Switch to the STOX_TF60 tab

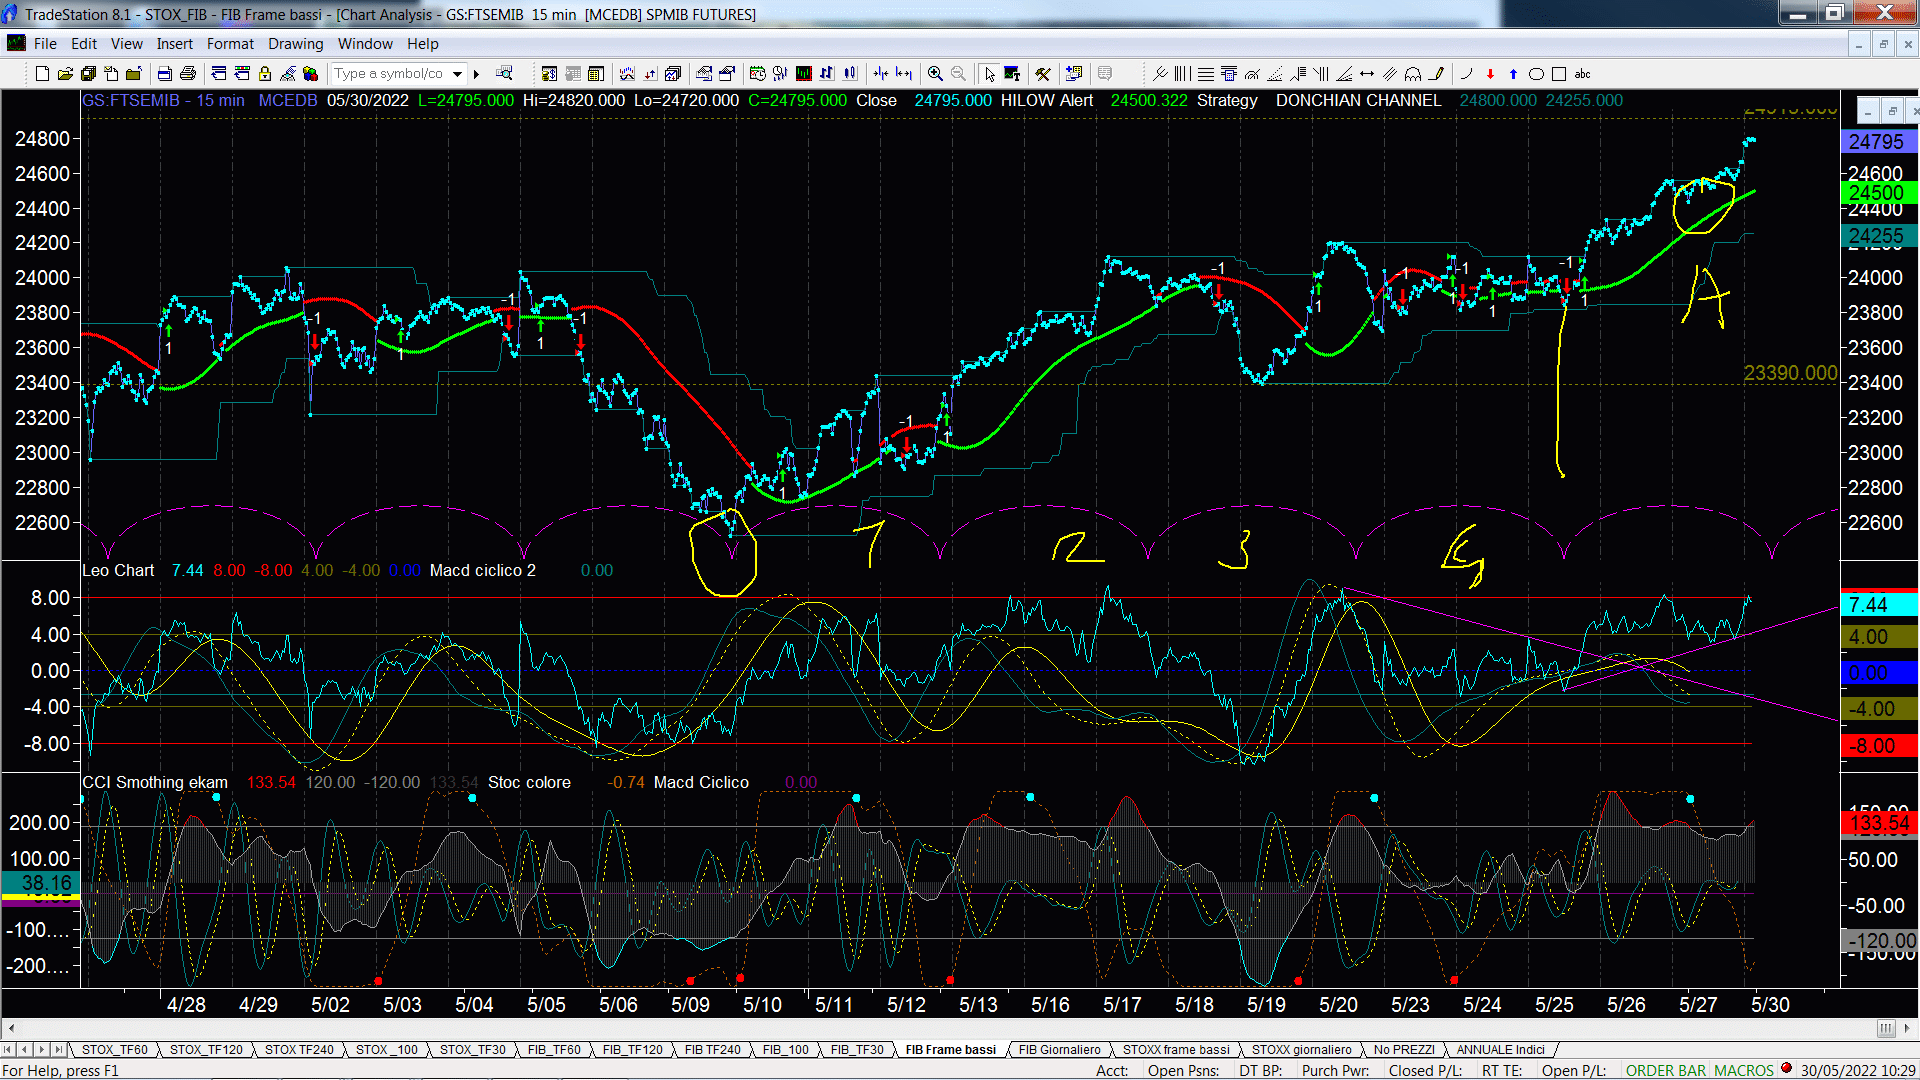pos(115,1050)
